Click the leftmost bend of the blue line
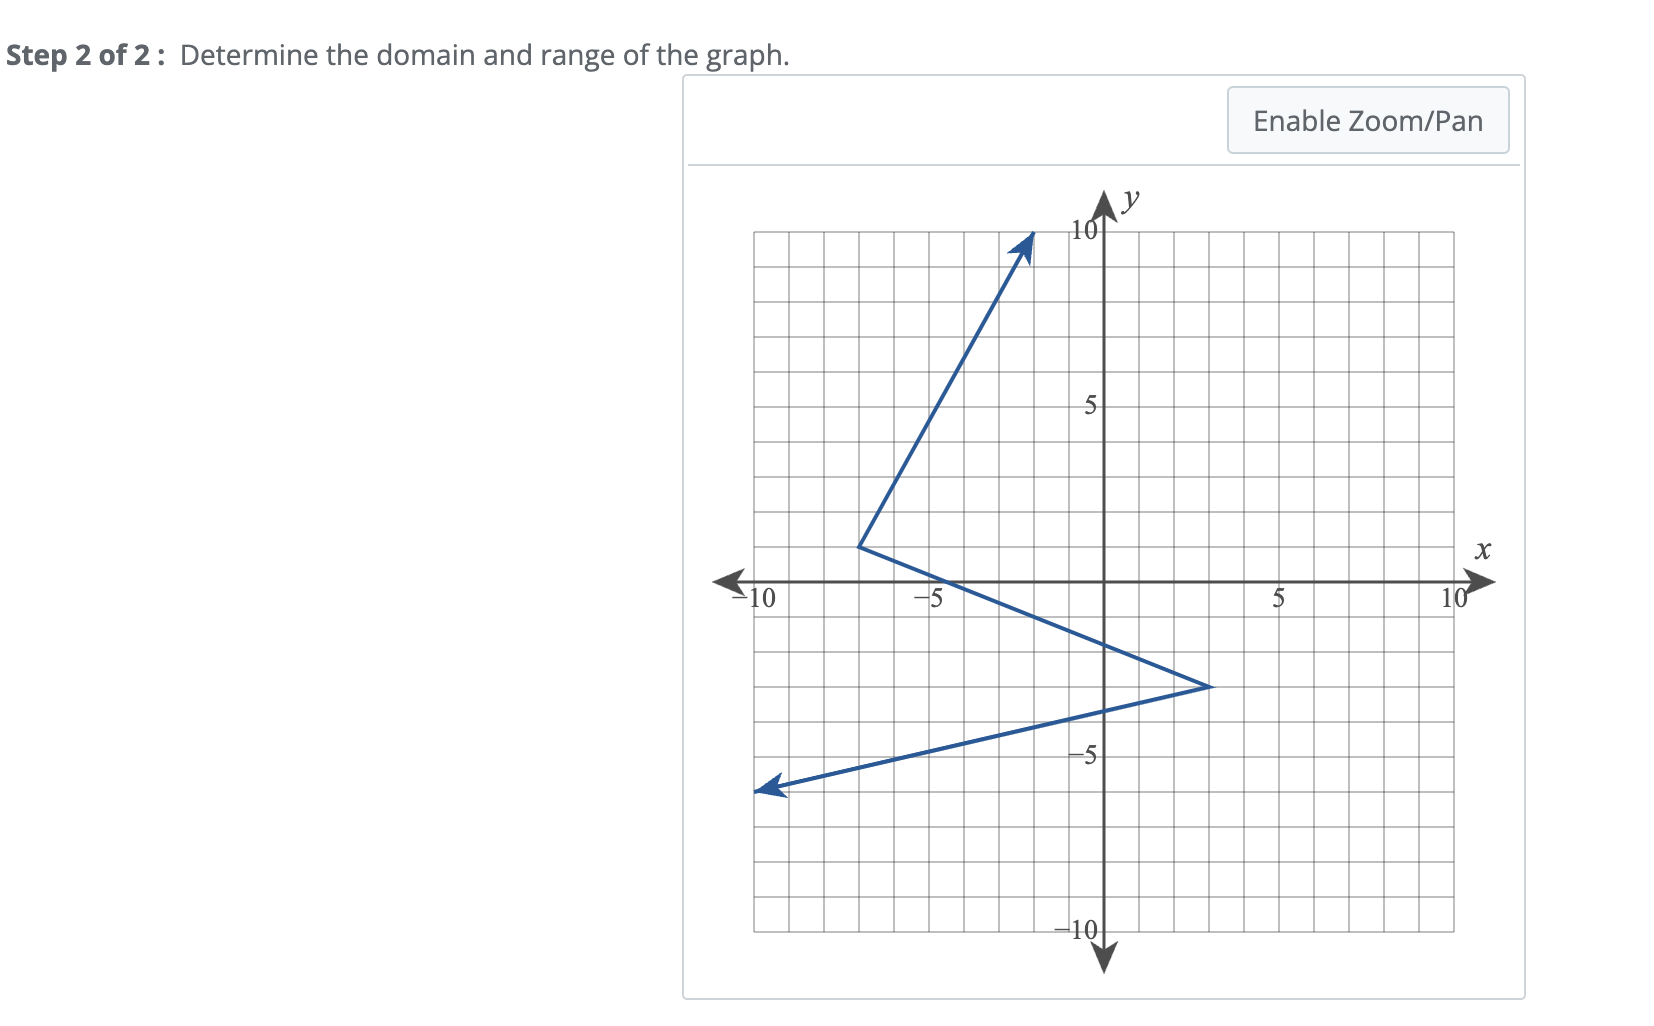The image size is (1654, 1026). [861, 546]
